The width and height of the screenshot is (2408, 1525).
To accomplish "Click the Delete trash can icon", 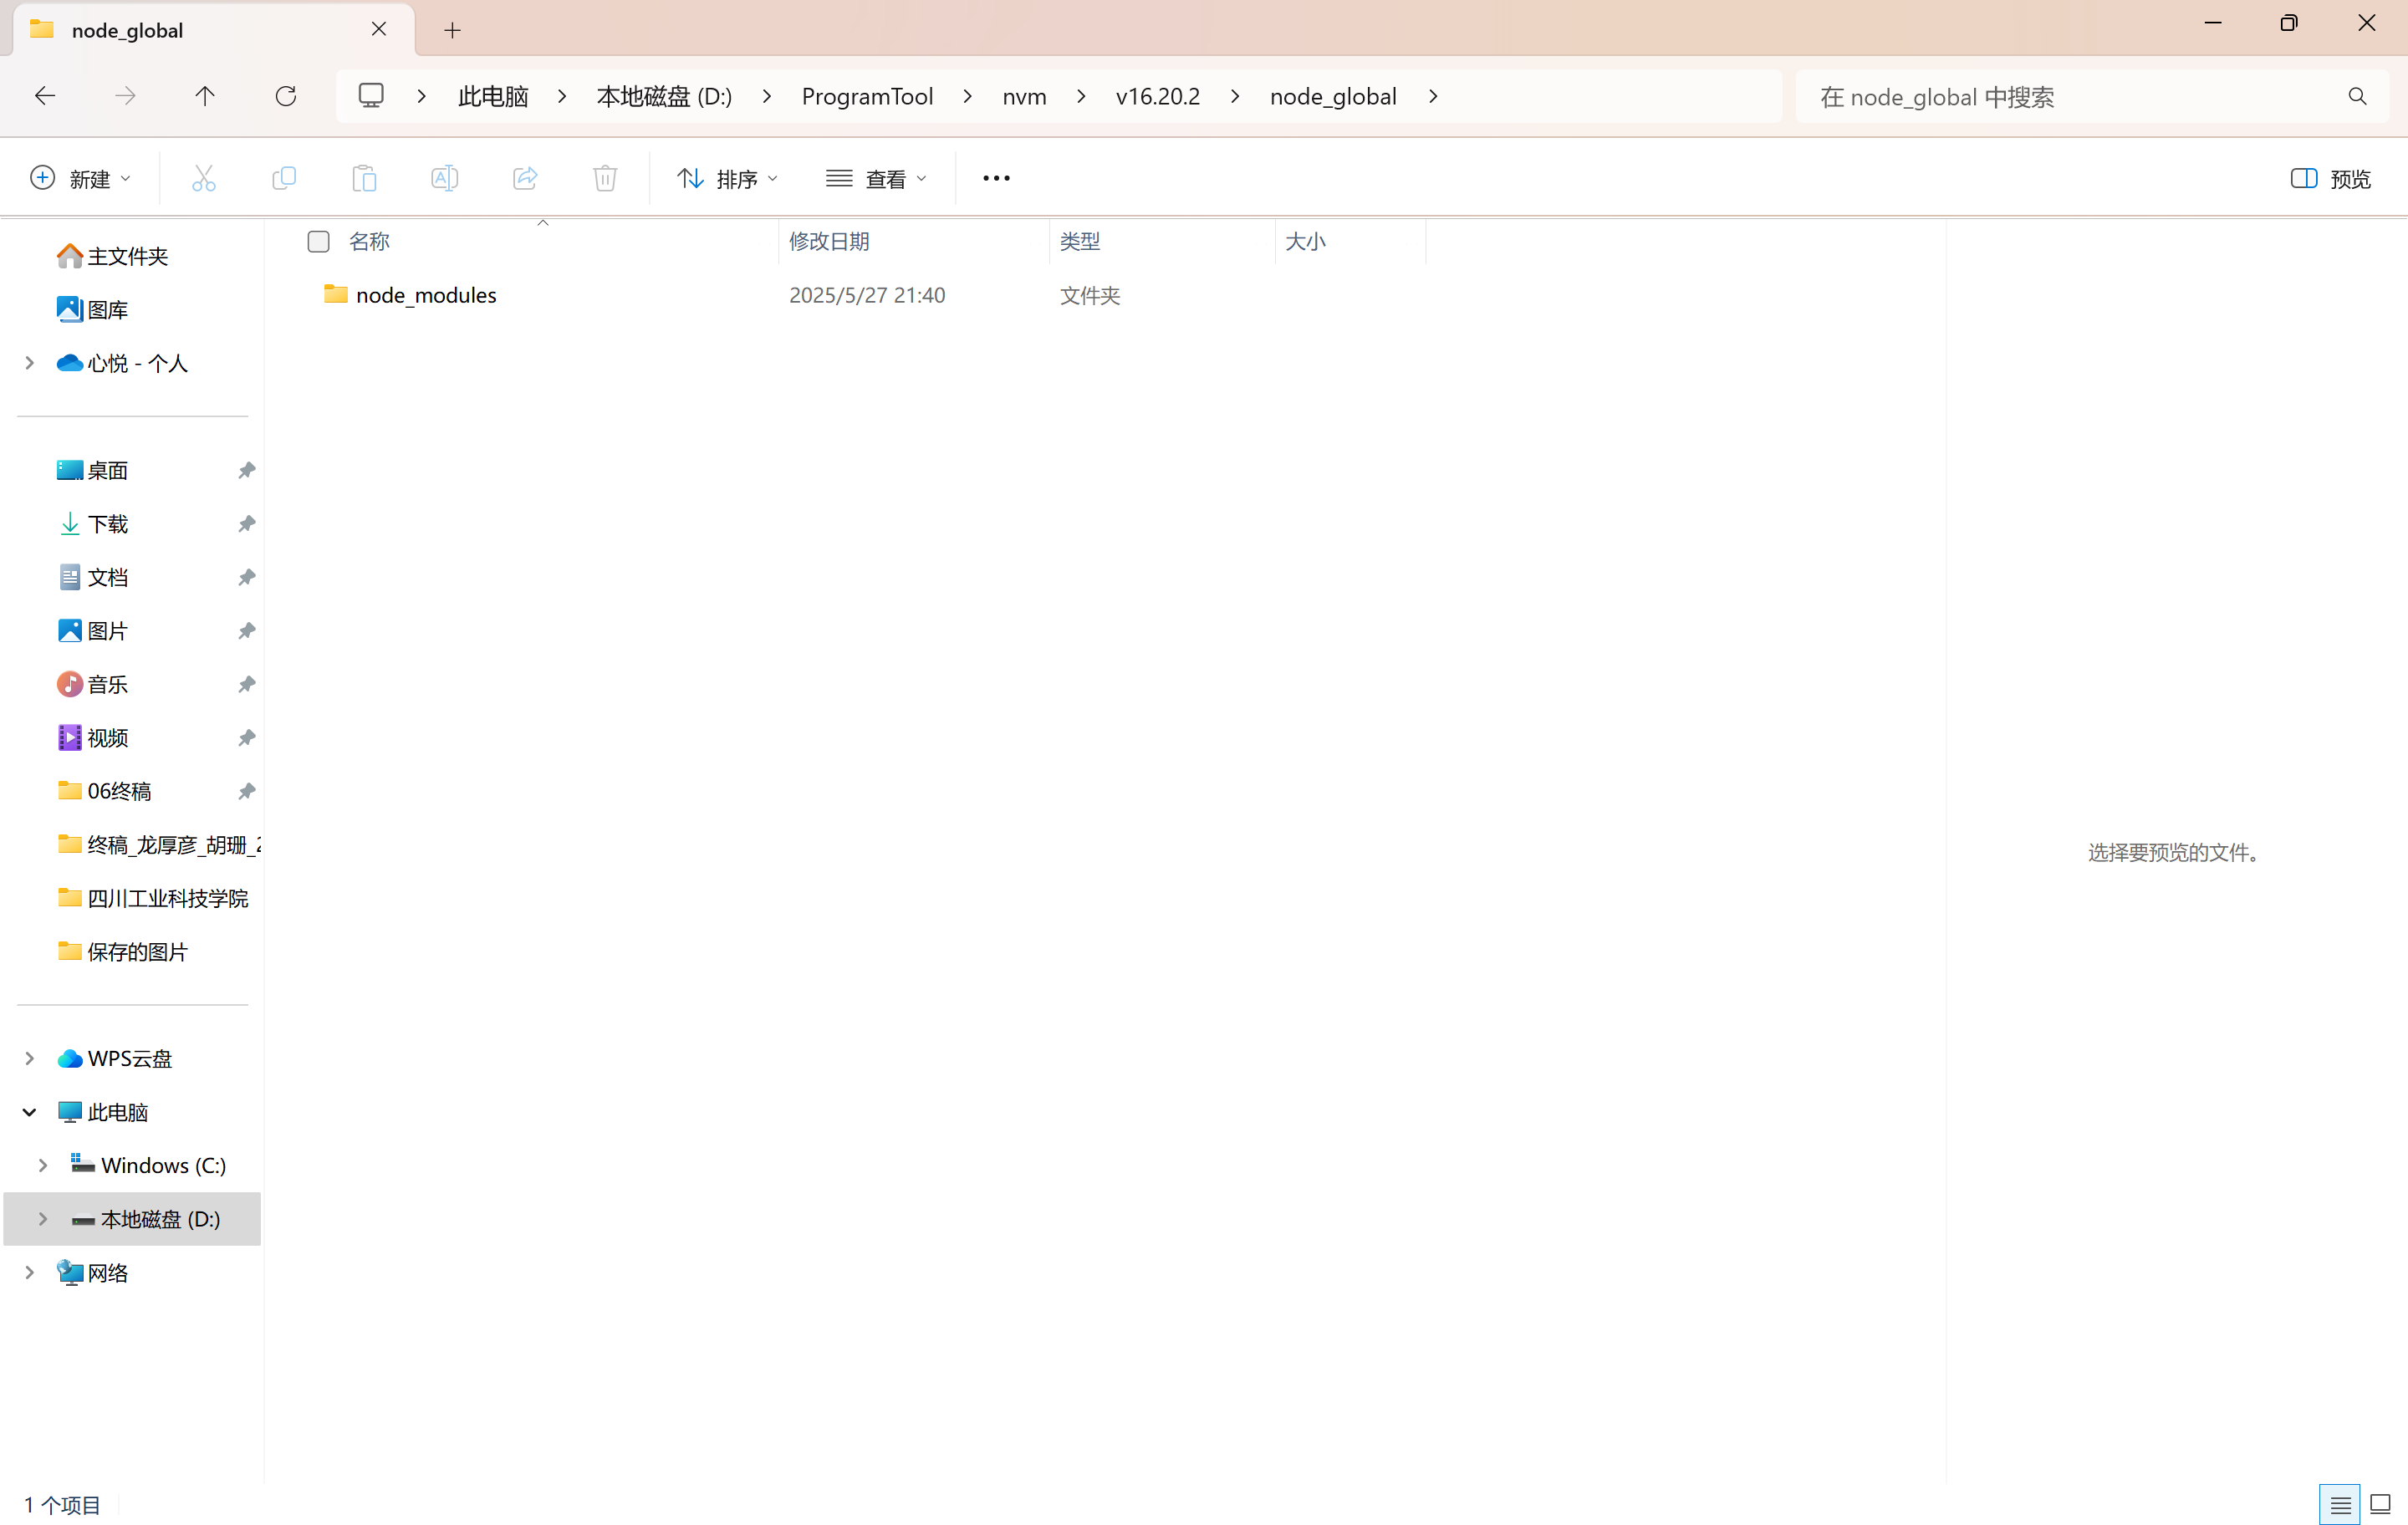I will [x=605, y=178].
